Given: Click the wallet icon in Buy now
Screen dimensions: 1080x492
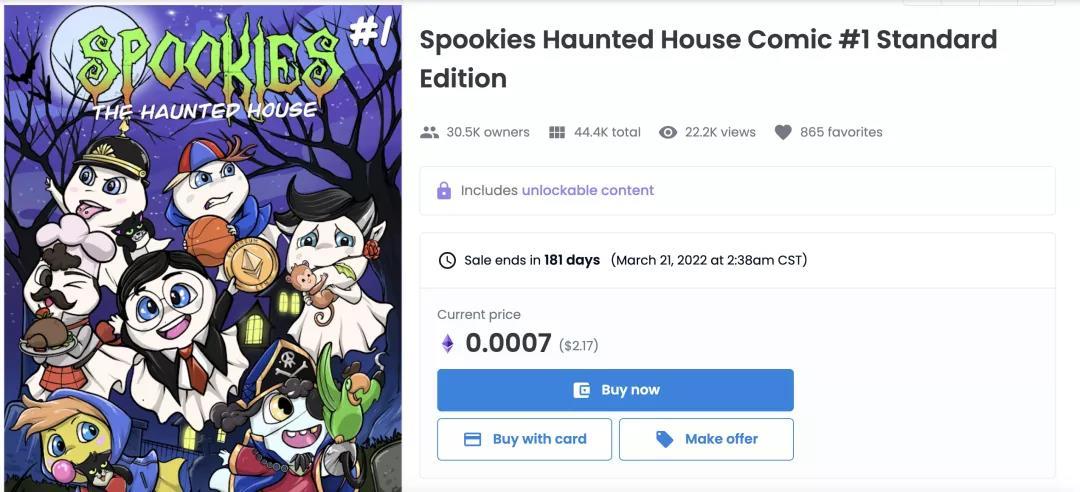Looking at the screenshot, I should (x=581, y=390).
